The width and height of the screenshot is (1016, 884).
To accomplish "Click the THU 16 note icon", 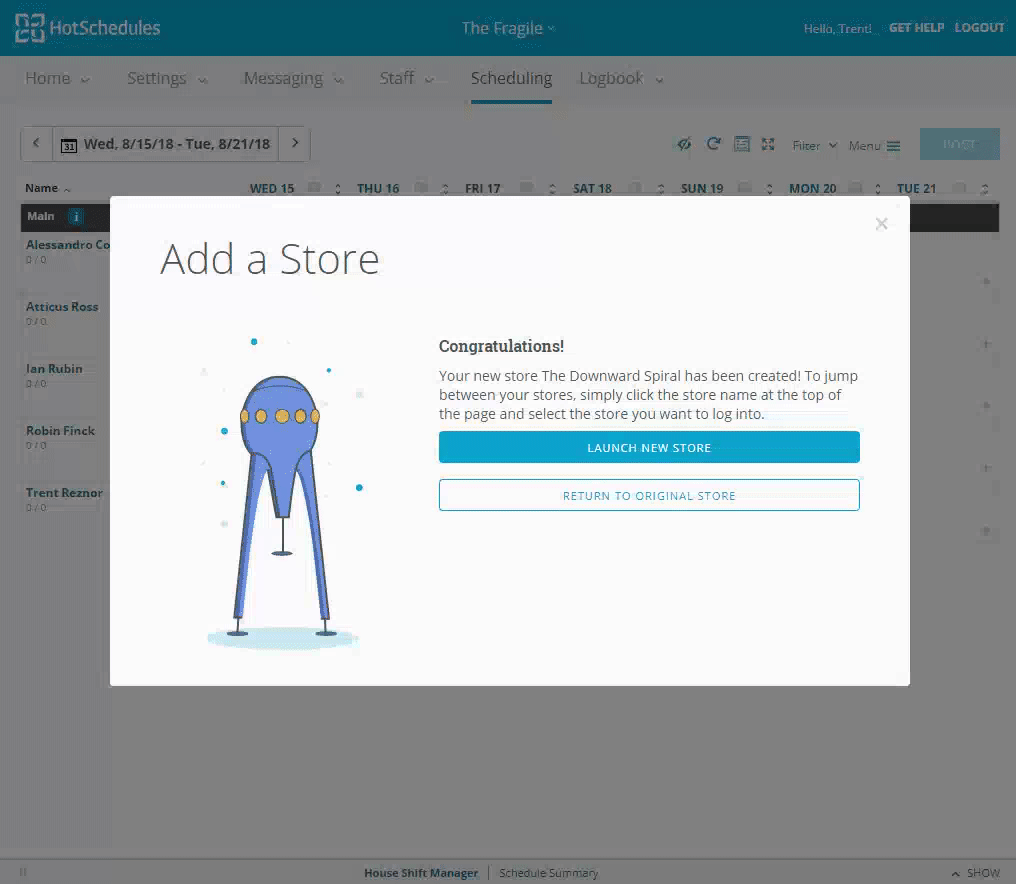I will pyautogui.click(x=421, y=188).
